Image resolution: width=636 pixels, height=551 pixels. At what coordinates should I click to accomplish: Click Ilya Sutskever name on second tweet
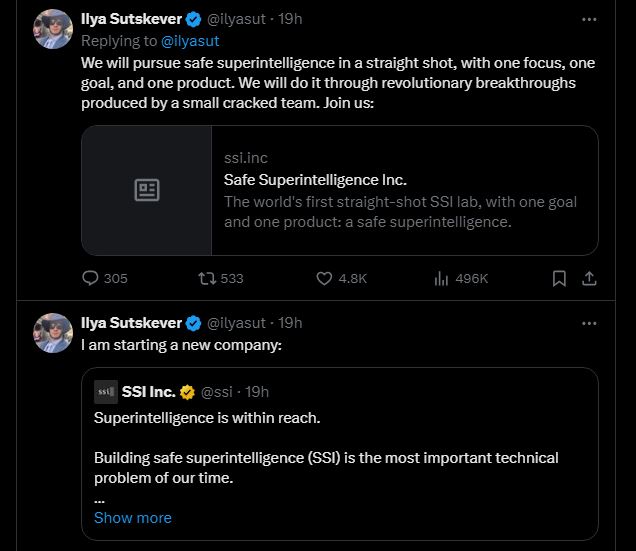click(131, 323)
